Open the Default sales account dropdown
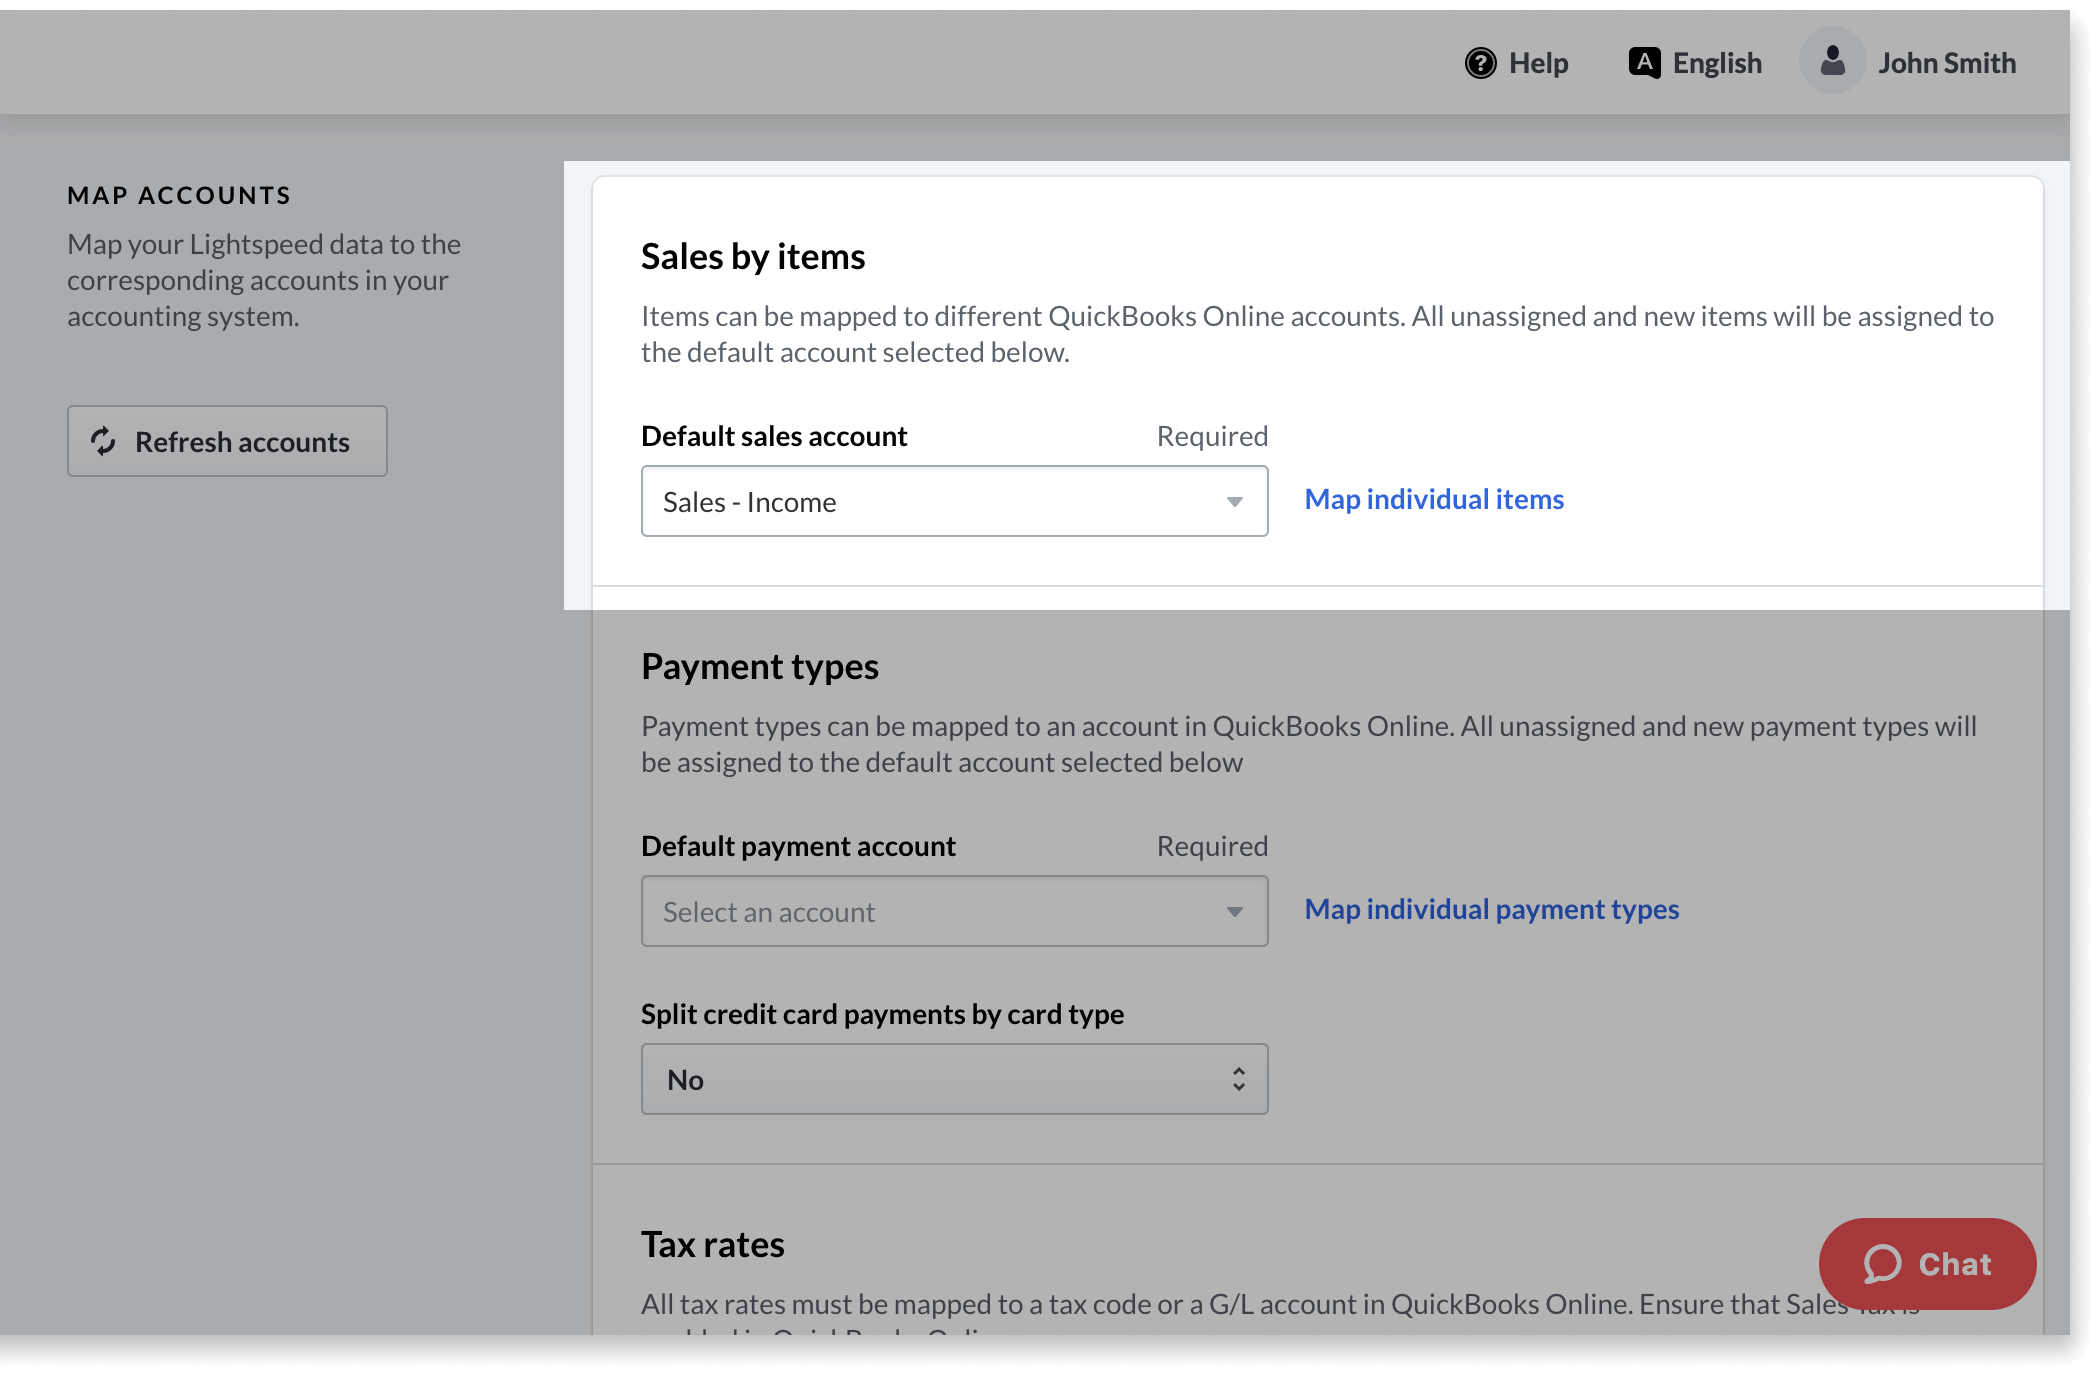The height and width of the screenshot is (1375, 2100). click(x=954, y=501)
